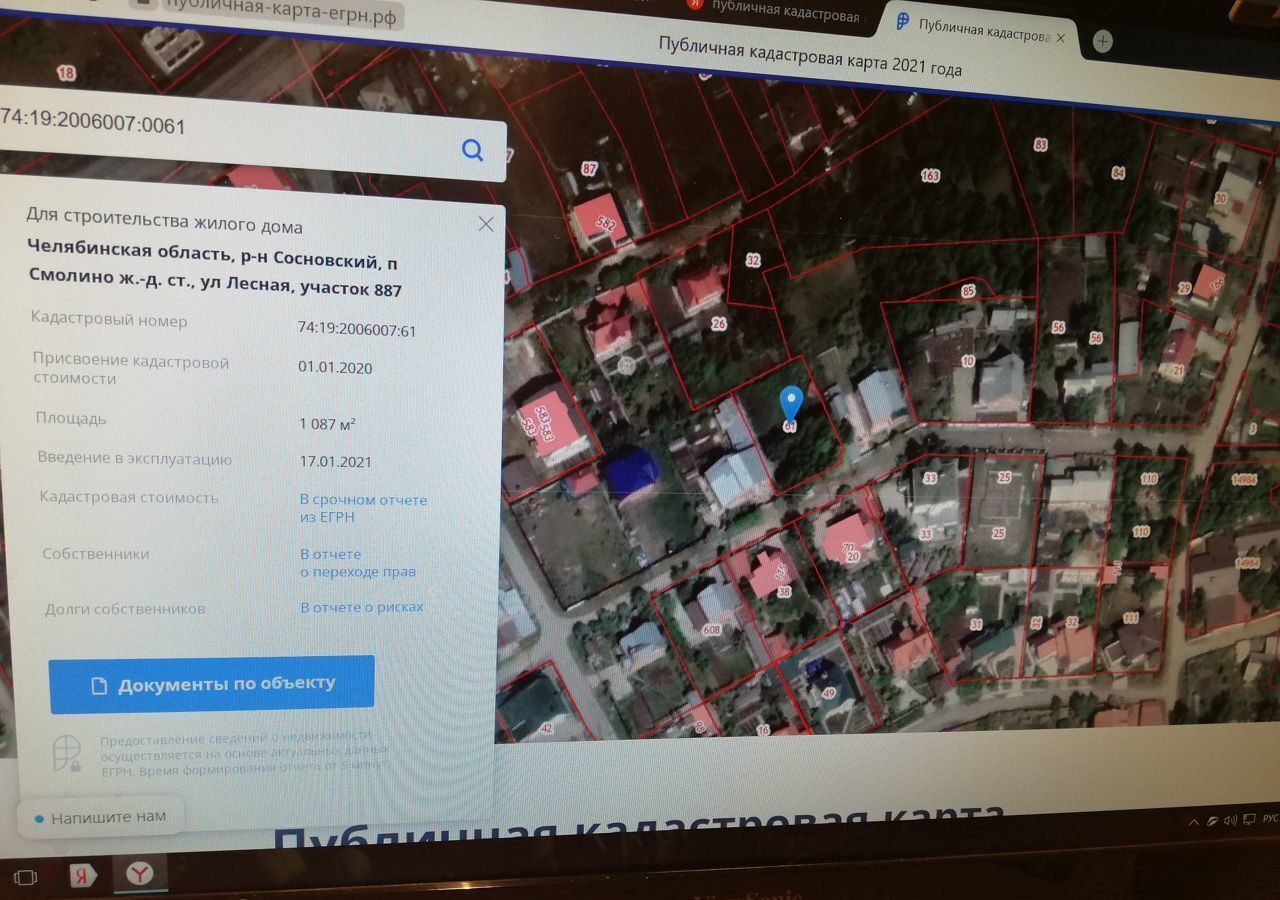The height and width of the screenshot is (900, 1280).
Task: Select map parcel labeled 42
Action: pyautogui.click(x=546, y=728)
